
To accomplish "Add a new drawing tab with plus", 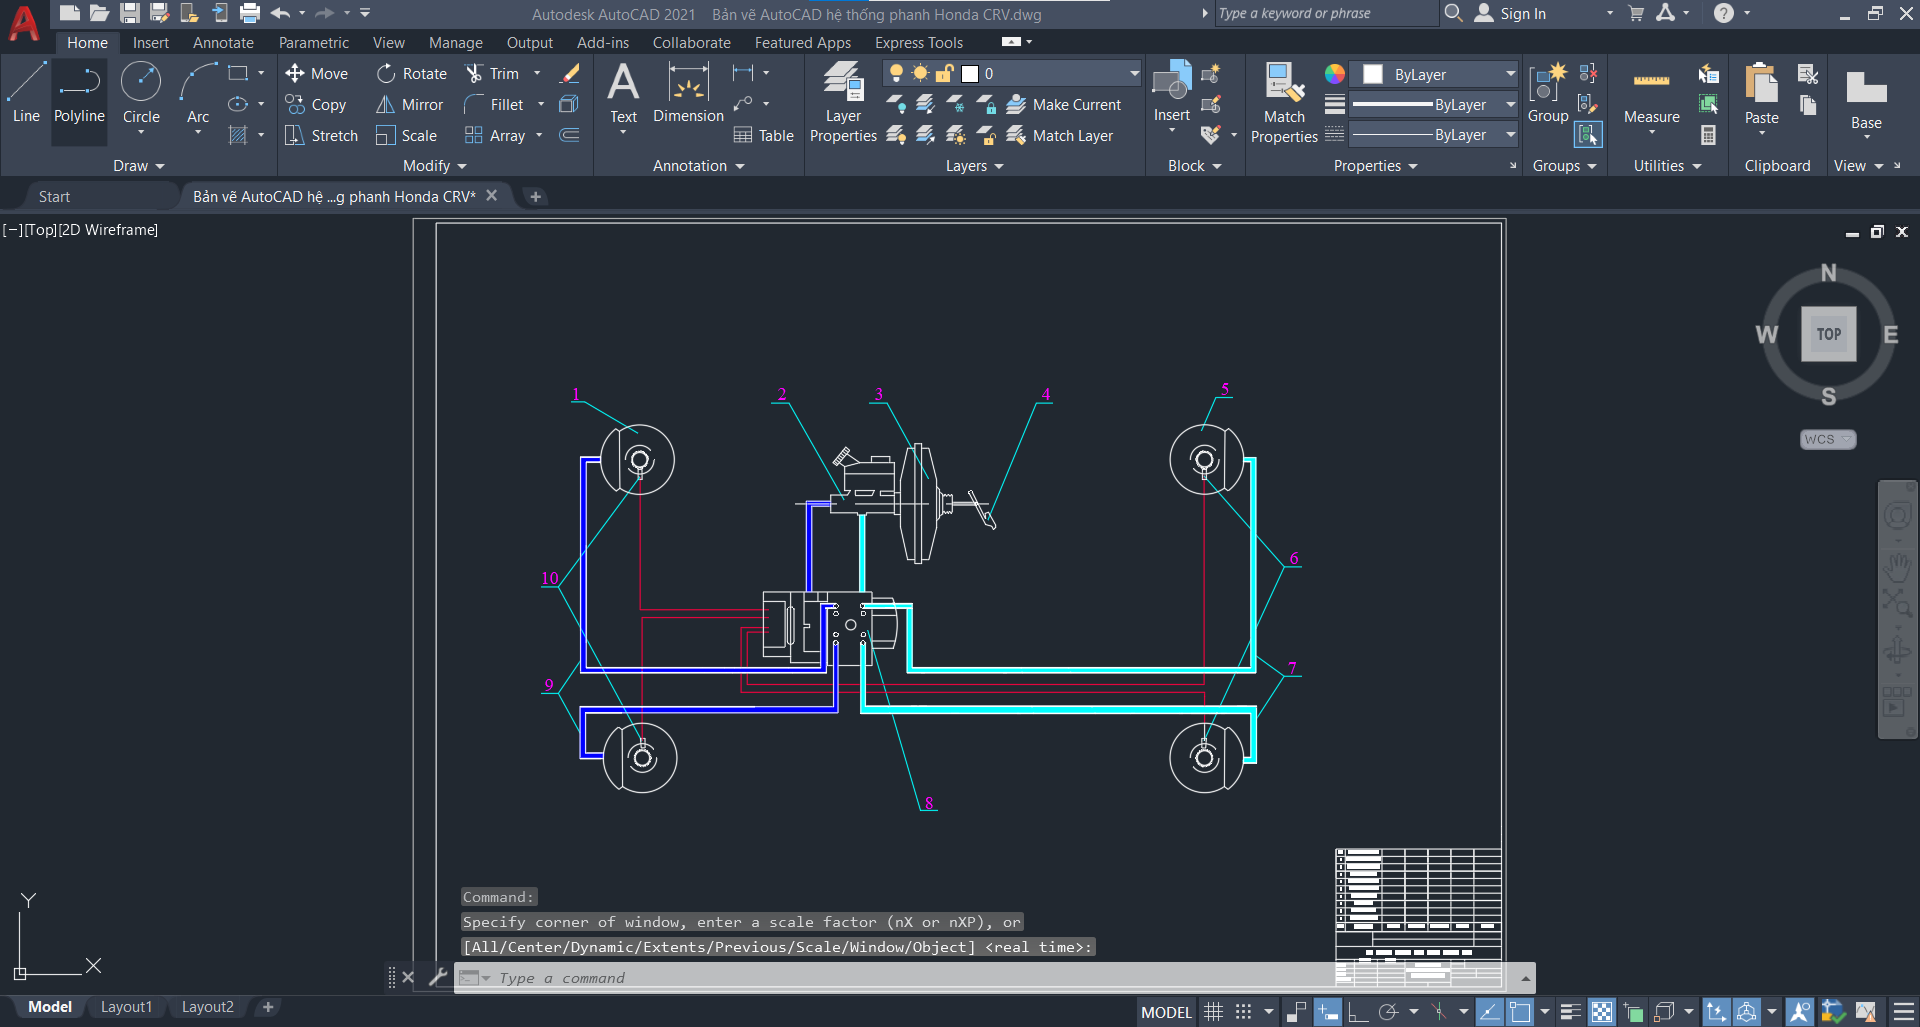I will 535,197.
